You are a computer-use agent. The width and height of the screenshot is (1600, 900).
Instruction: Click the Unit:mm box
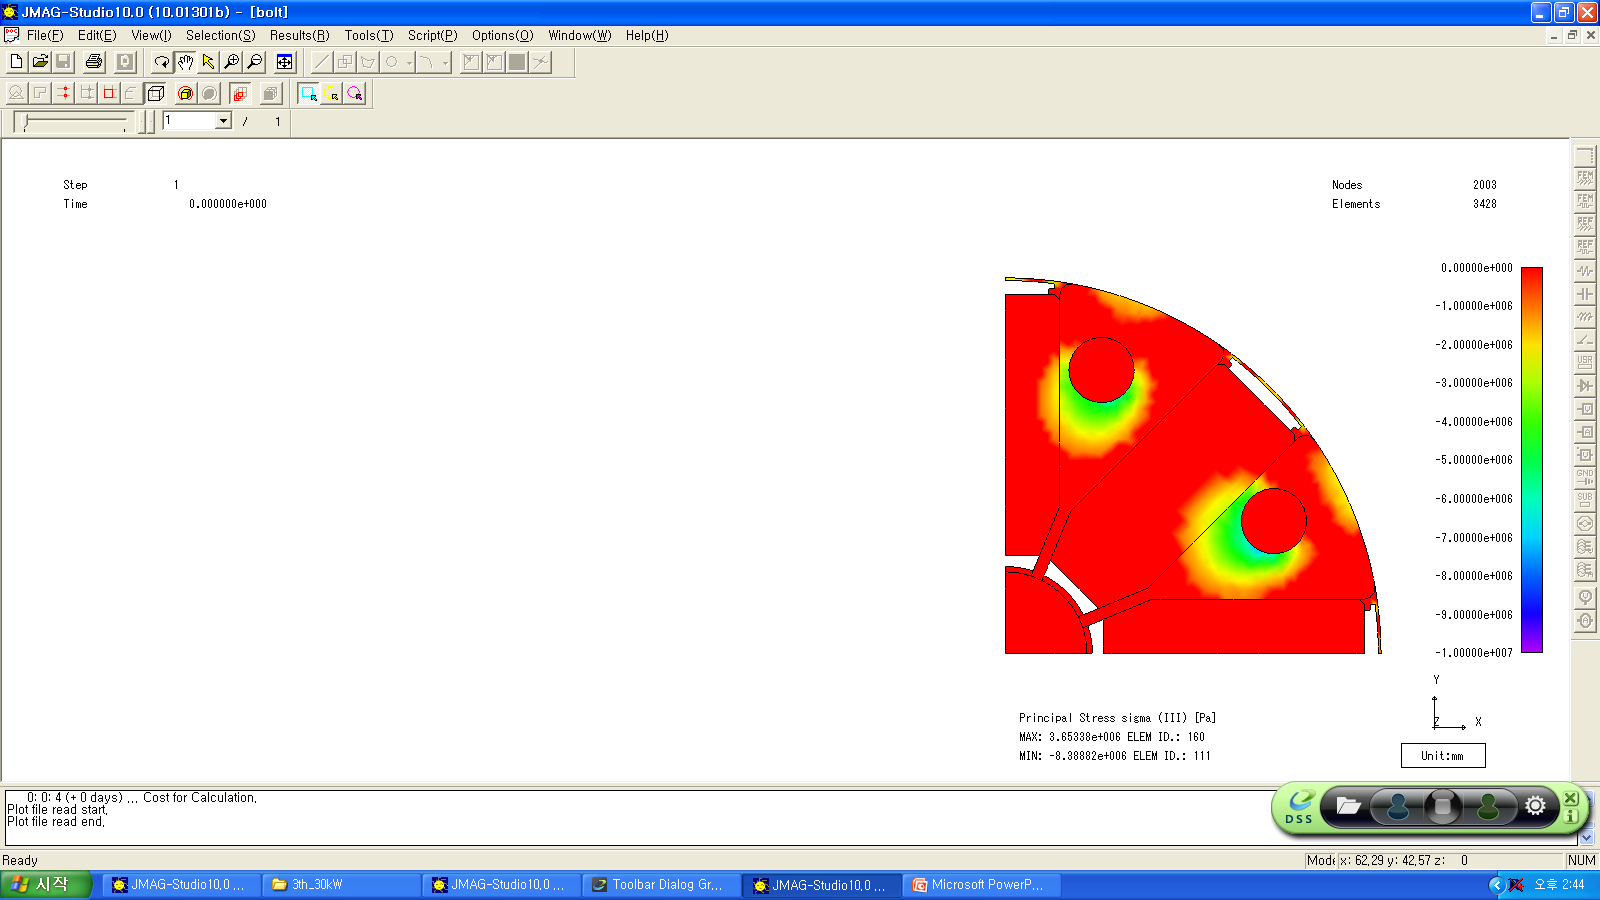(1443, 756)
